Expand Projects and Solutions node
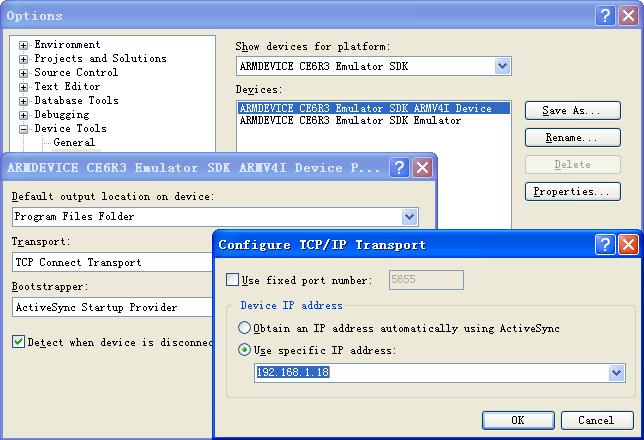Image resolution: width=644 pixels, height=440 pixels. click(23, 59)
